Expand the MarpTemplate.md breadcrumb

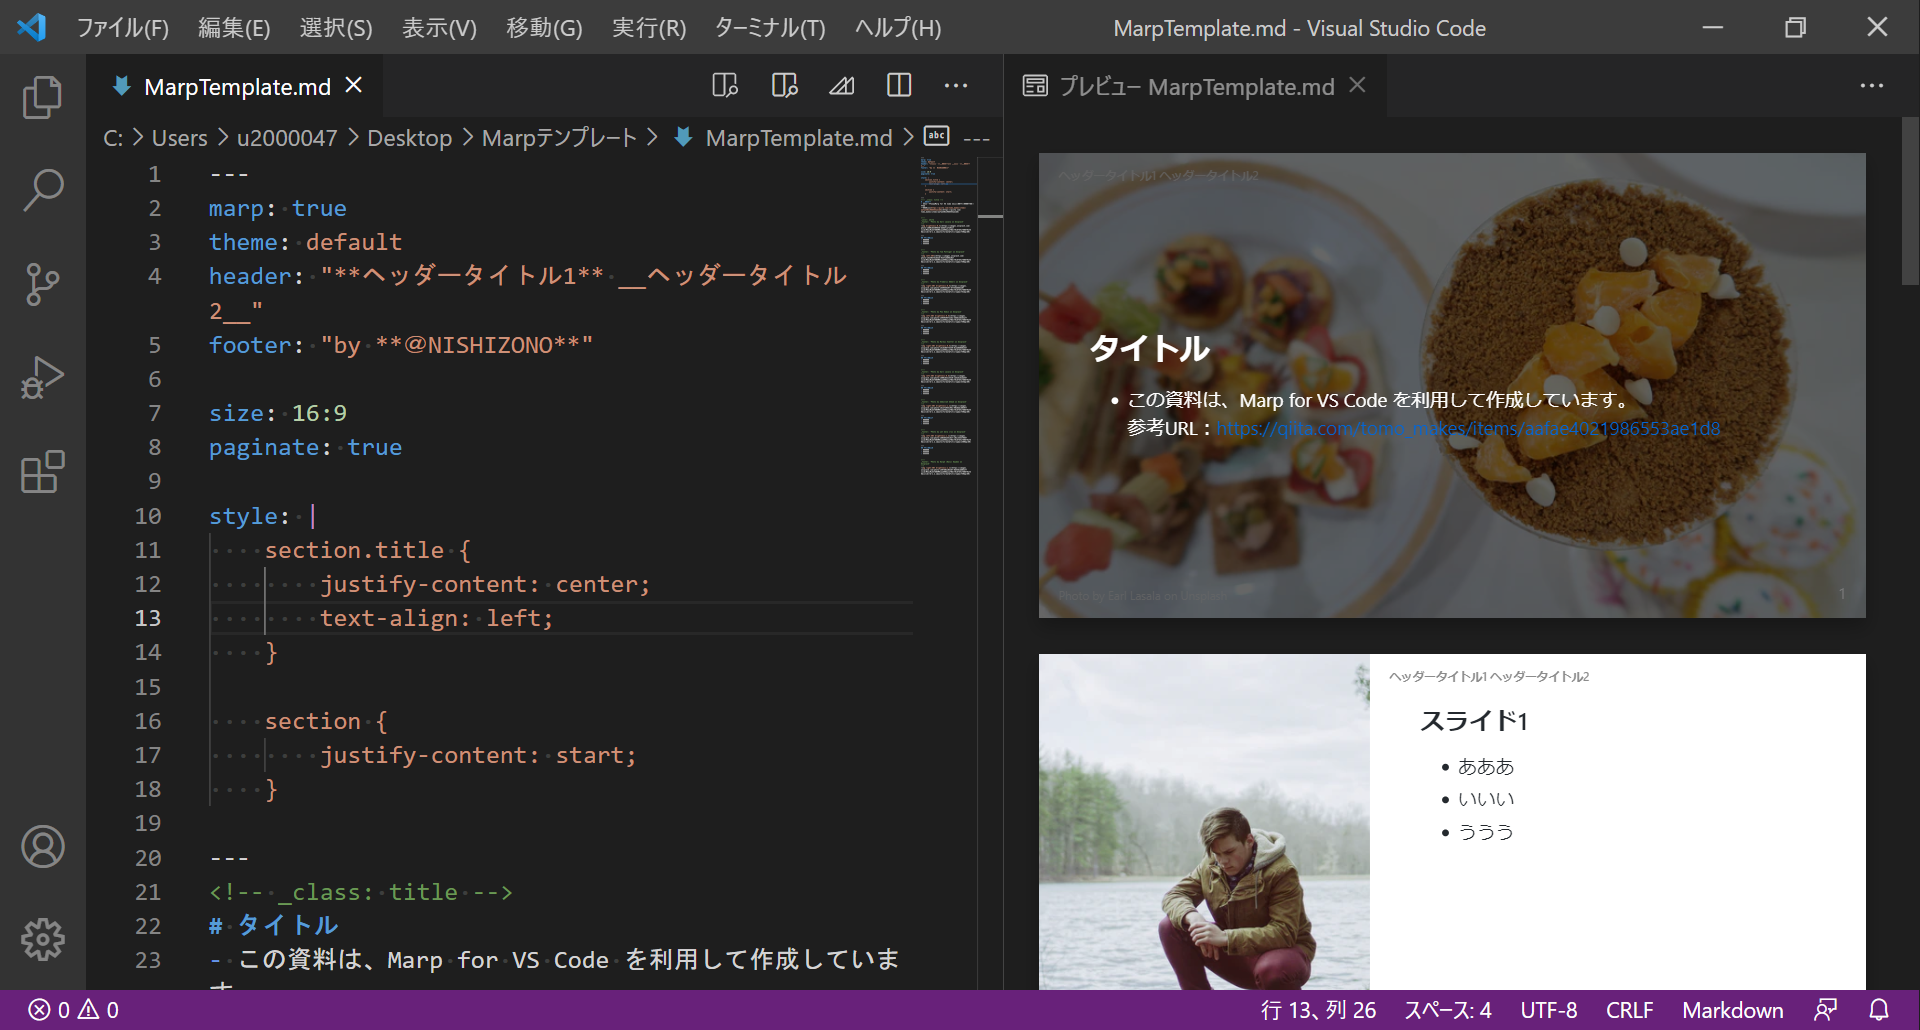coord(799,138)
